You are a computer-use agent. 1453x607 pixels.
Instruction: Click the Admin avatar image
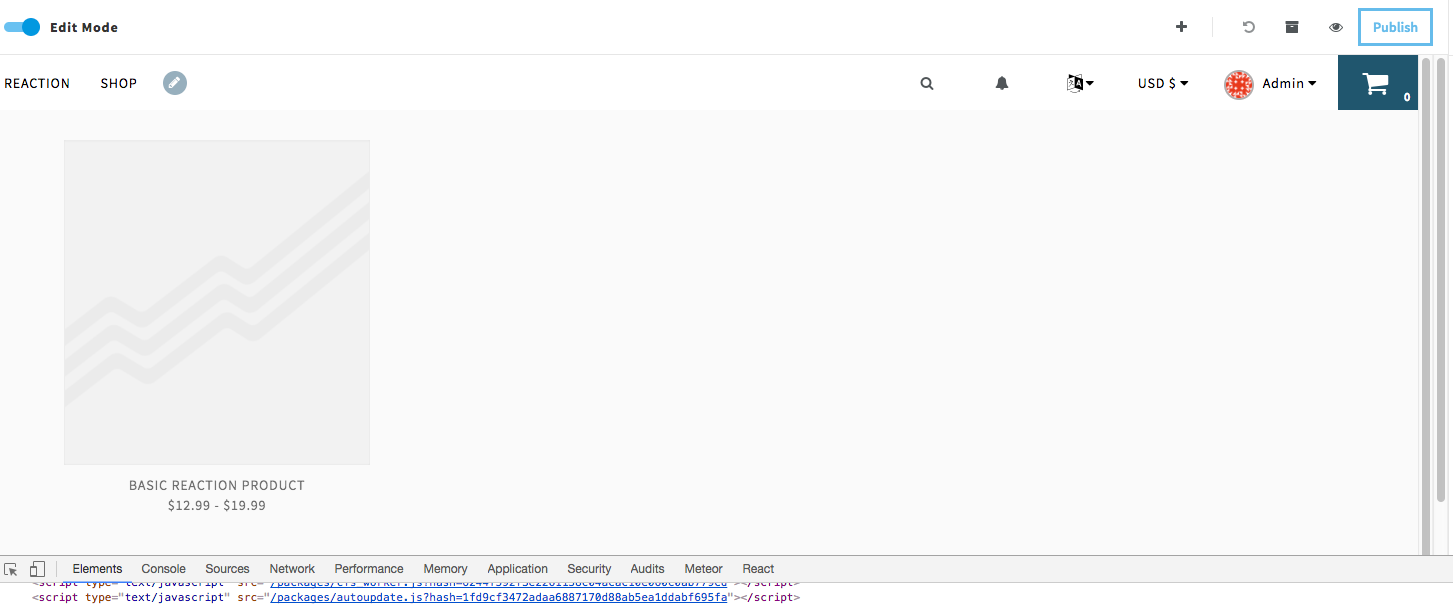point(1239,85)
